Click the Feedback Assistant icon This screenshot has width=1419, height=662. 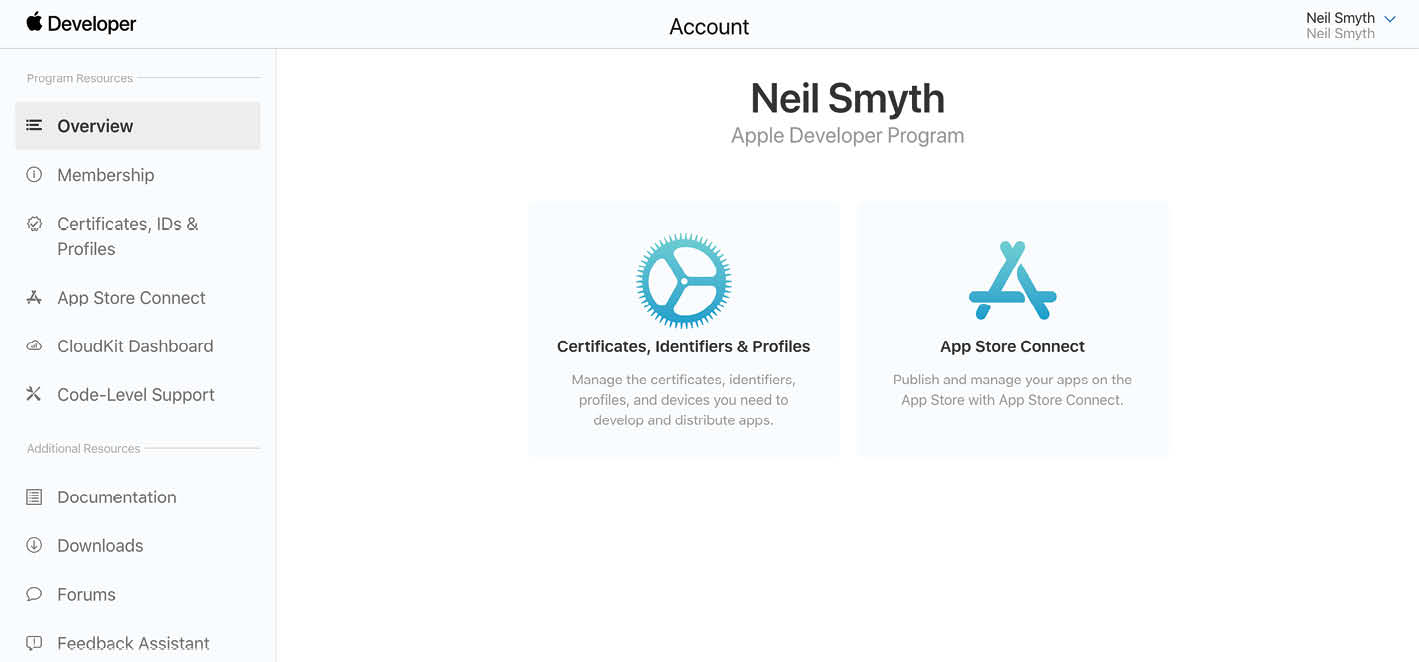coord(34,643)
